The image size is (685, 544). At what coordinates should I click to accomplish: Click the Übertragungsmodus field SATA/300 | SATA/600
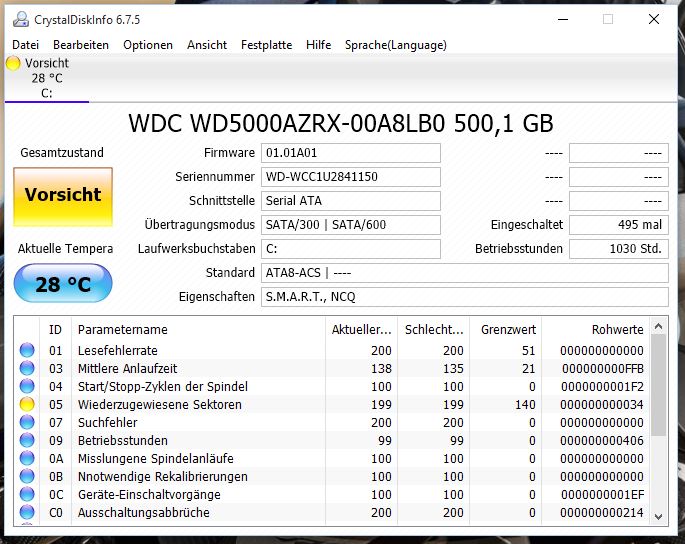(351, 225)
